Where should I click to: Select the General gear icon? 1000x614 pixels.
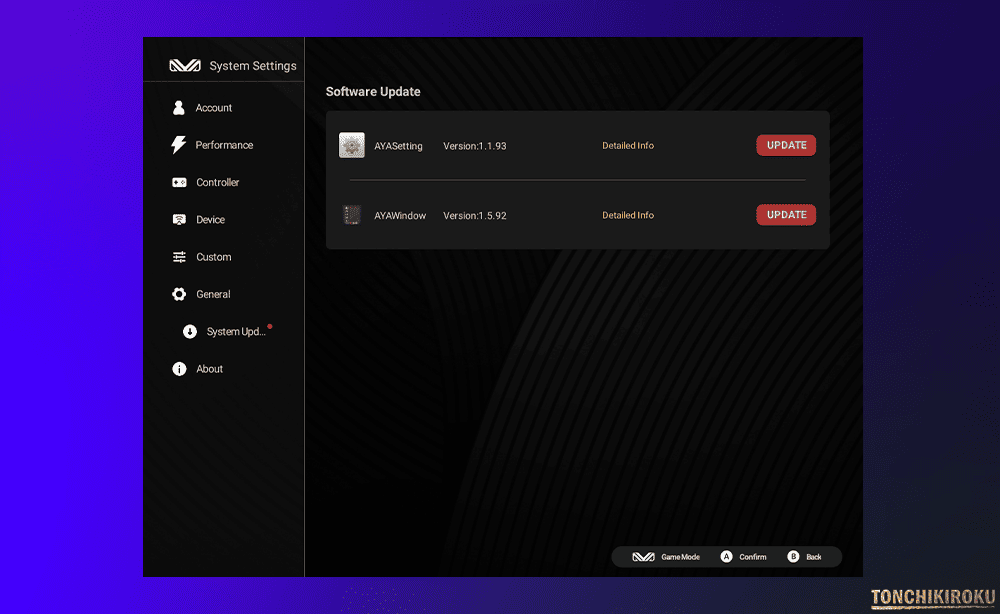click(x=179, y=294)
